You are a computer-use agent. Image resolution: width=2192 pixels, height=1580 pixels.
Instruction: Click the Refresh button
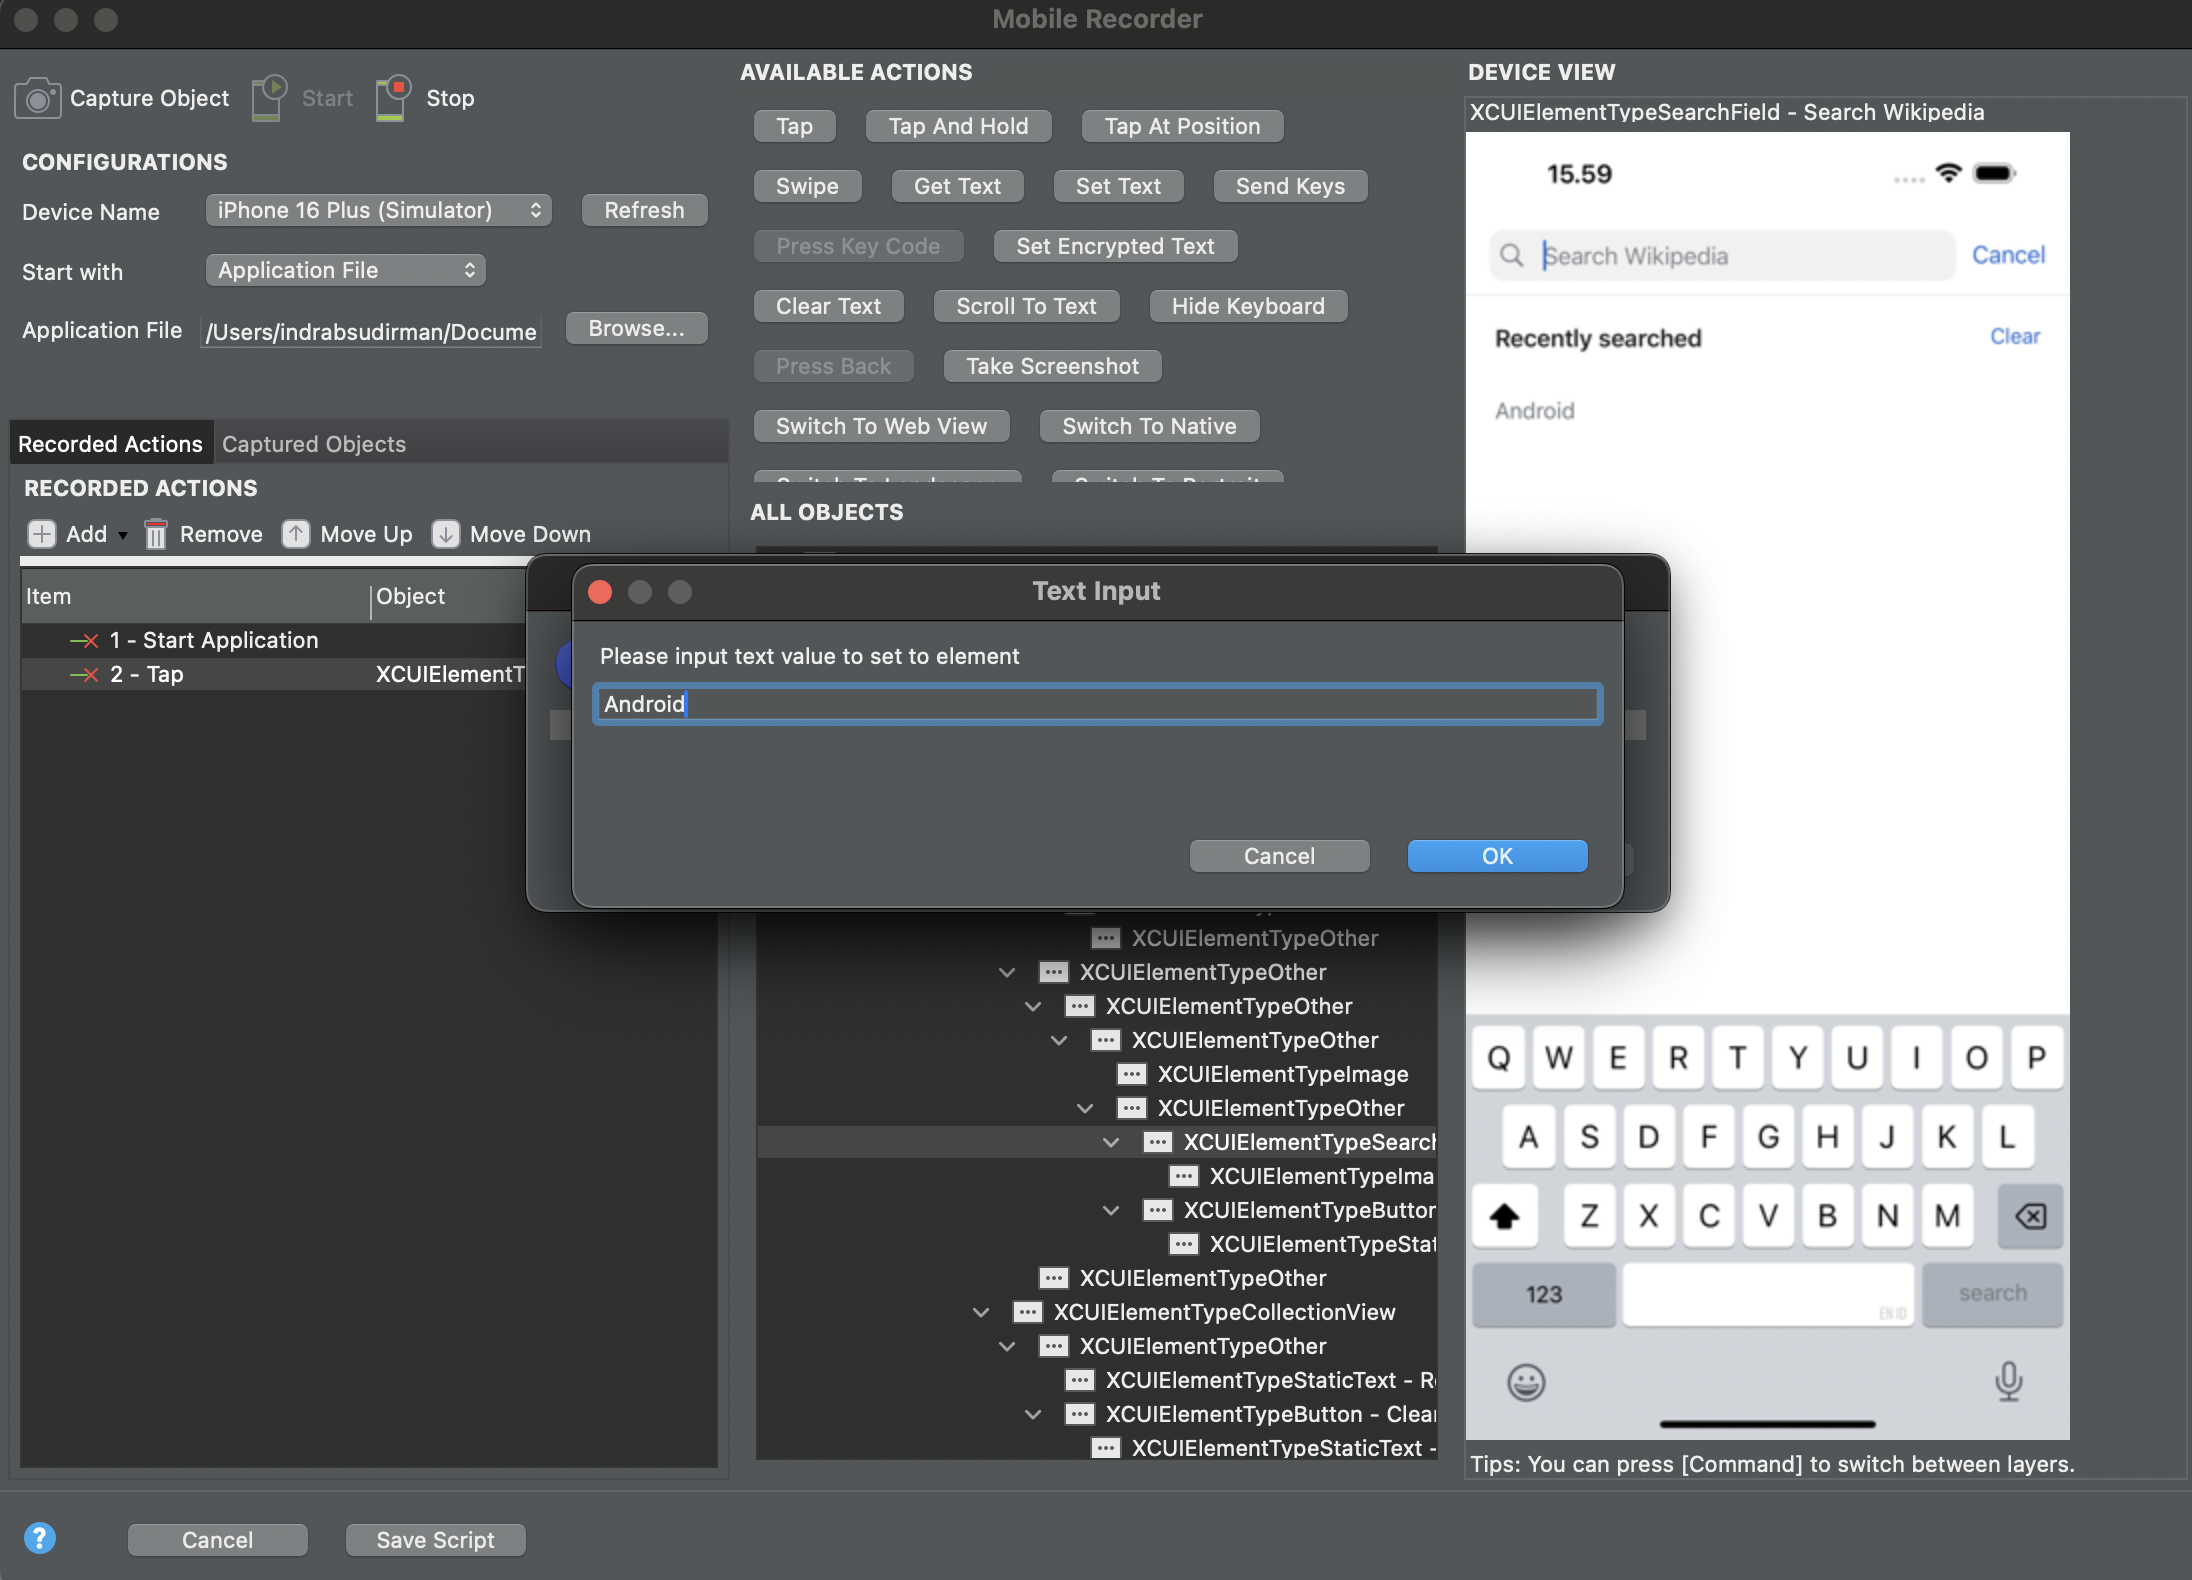point(644,210)
